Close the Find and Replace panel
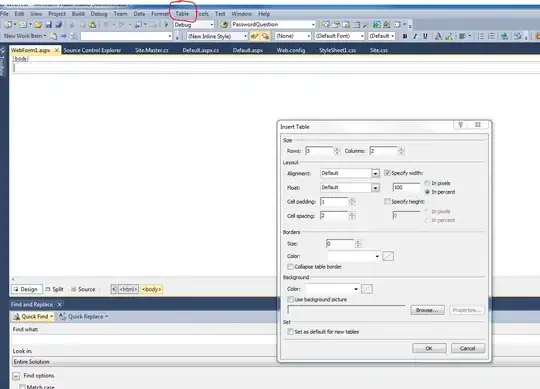 click(59, 304)
